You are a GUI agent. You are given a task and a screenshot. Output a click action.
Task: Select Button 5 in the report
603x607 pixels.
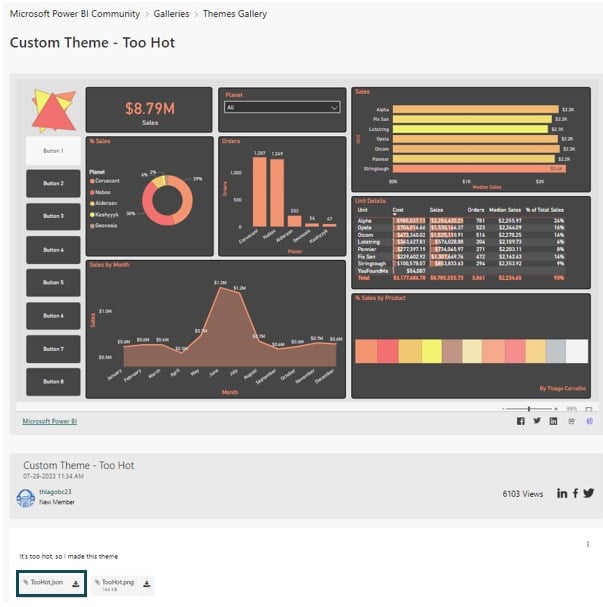click(53, 283)
